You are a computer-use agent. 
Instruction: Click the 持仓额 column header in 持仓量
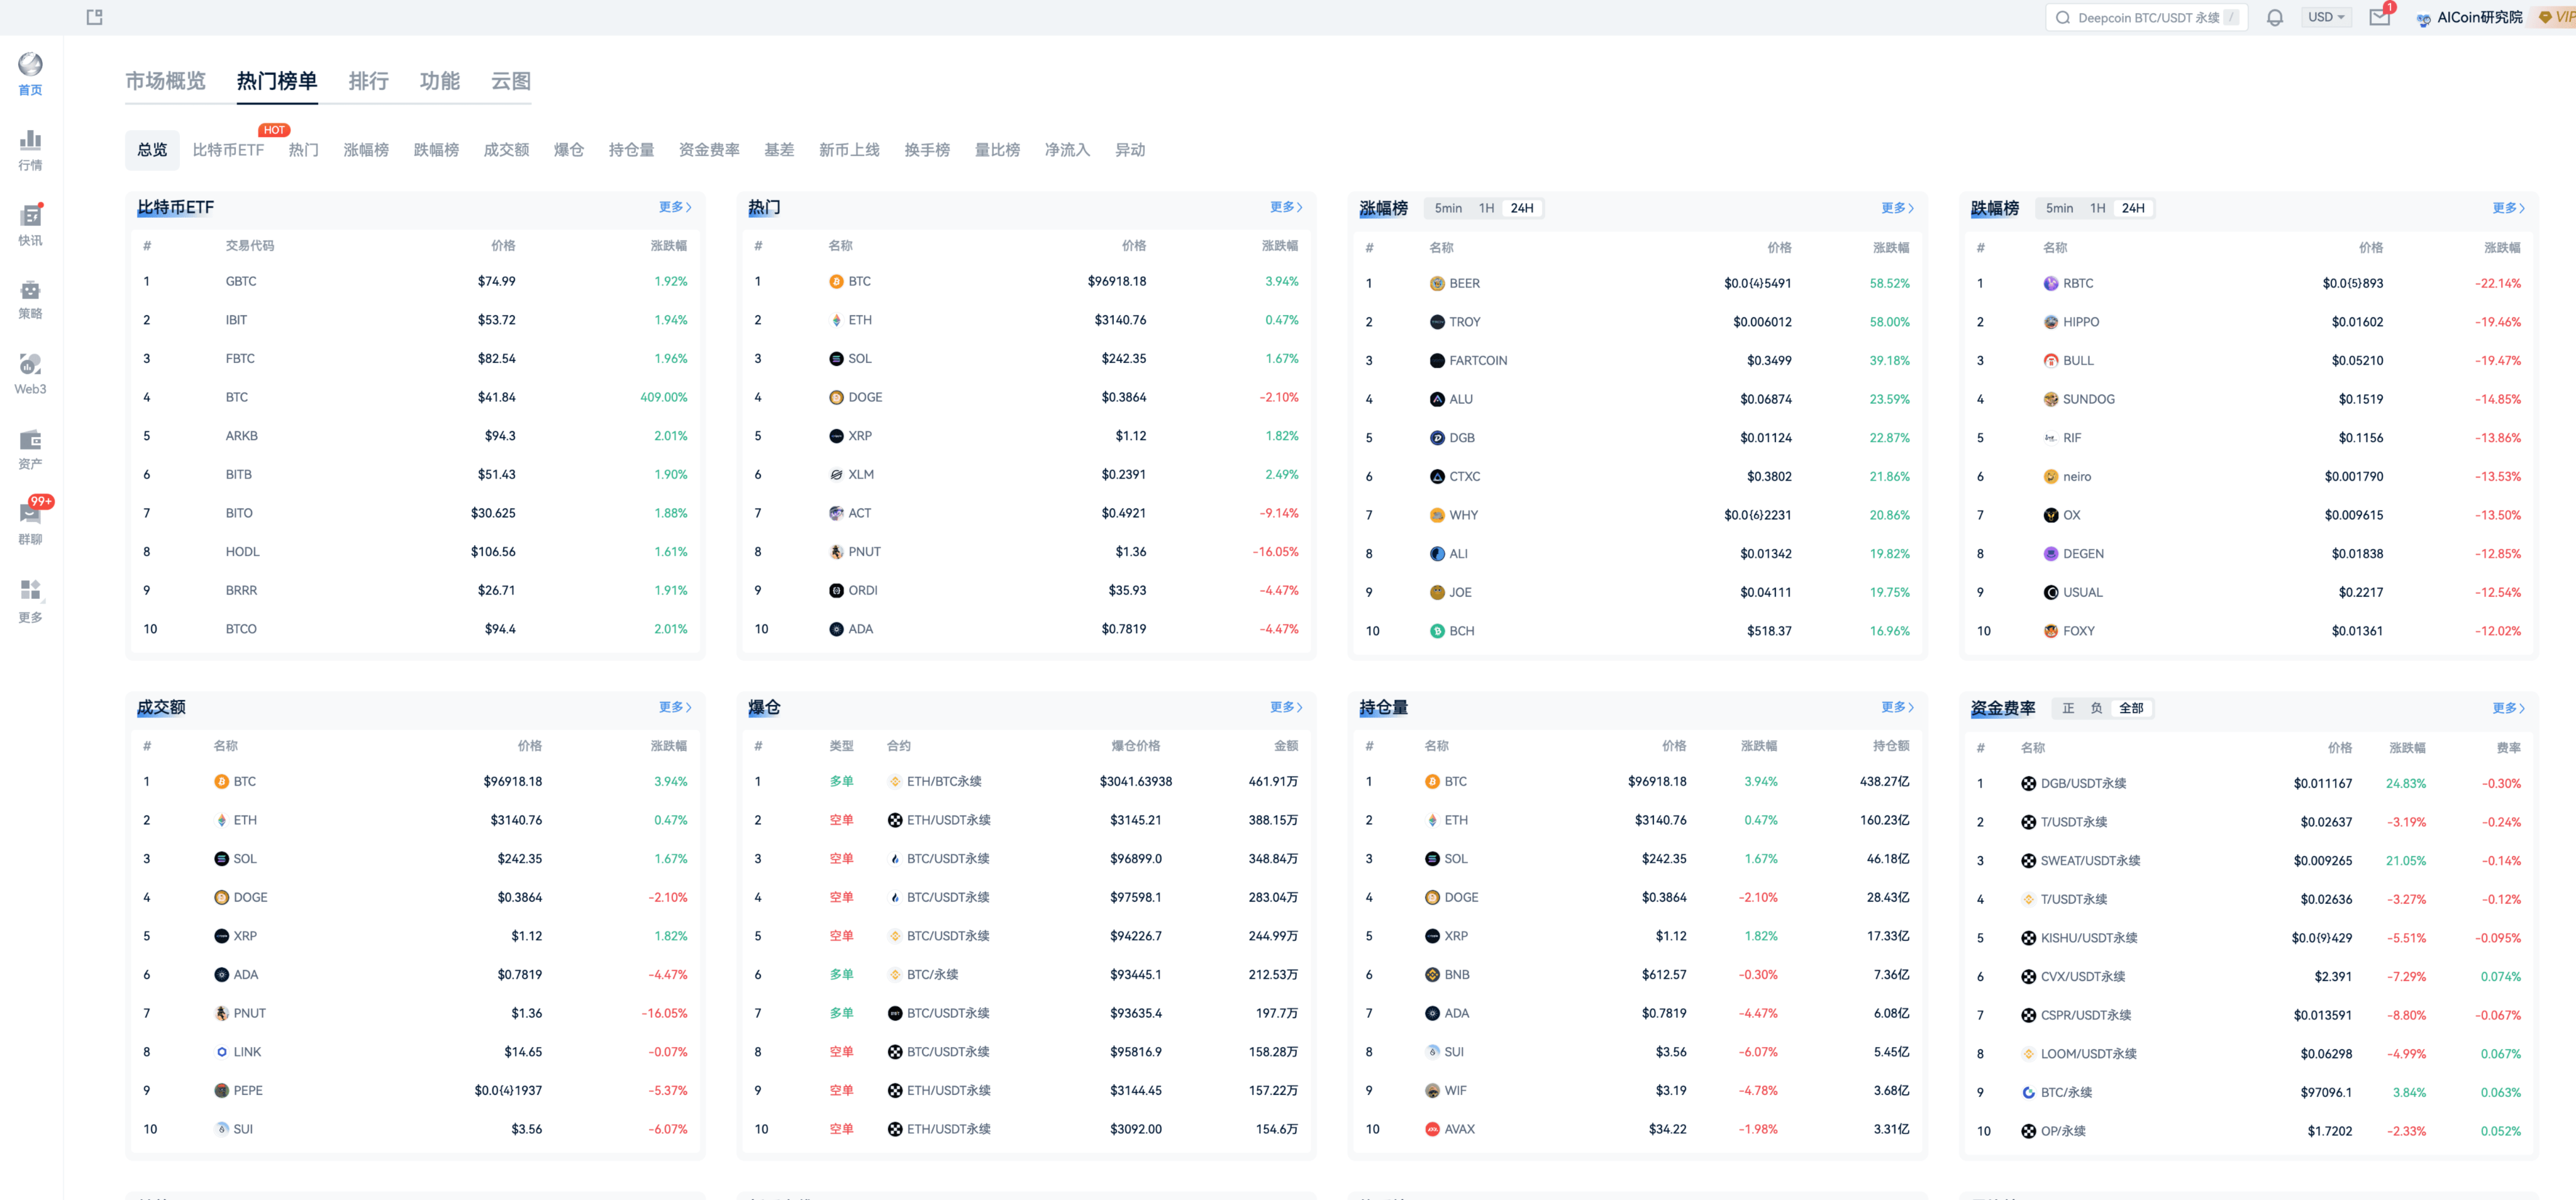pos(1890,746)
